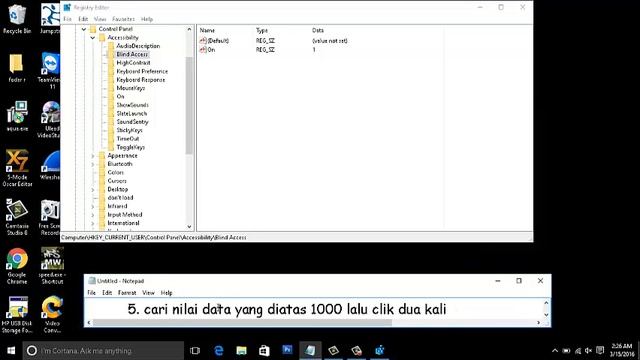Click the registry tree scroll-down arrow

[189, 227]
